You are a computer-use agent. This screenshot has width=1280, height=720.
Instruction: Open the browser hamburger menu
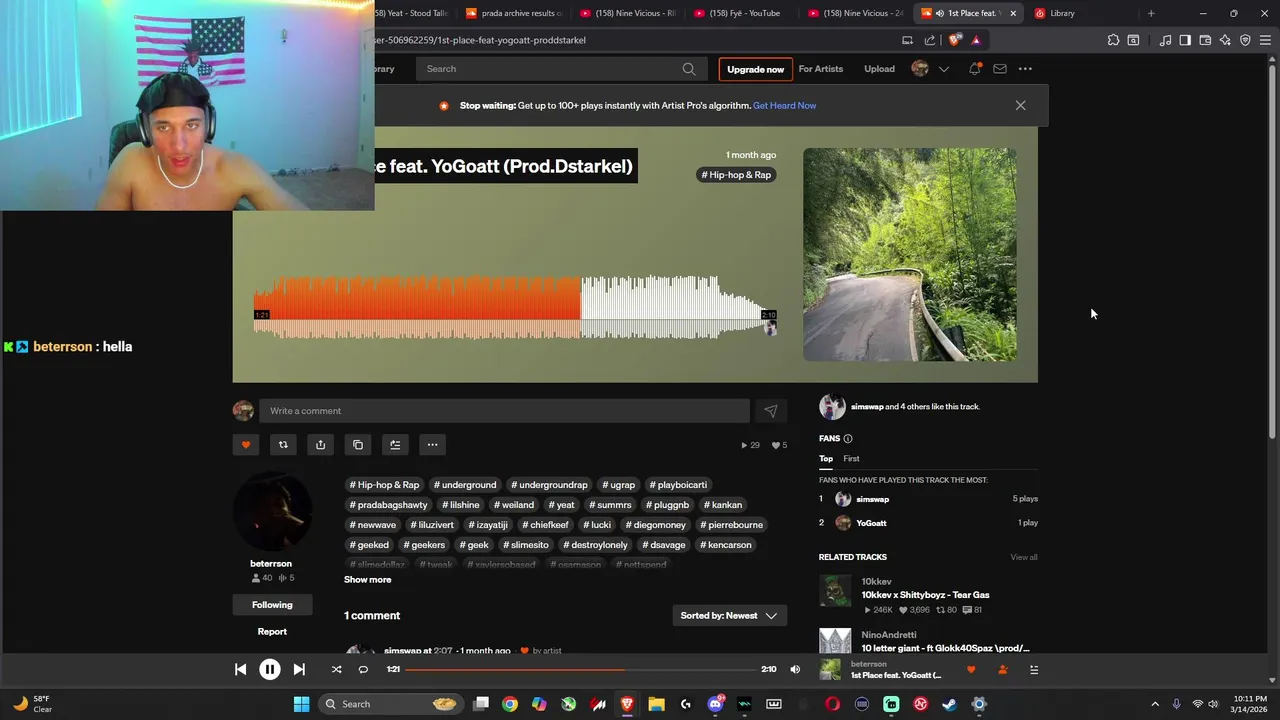(1265, 40)
